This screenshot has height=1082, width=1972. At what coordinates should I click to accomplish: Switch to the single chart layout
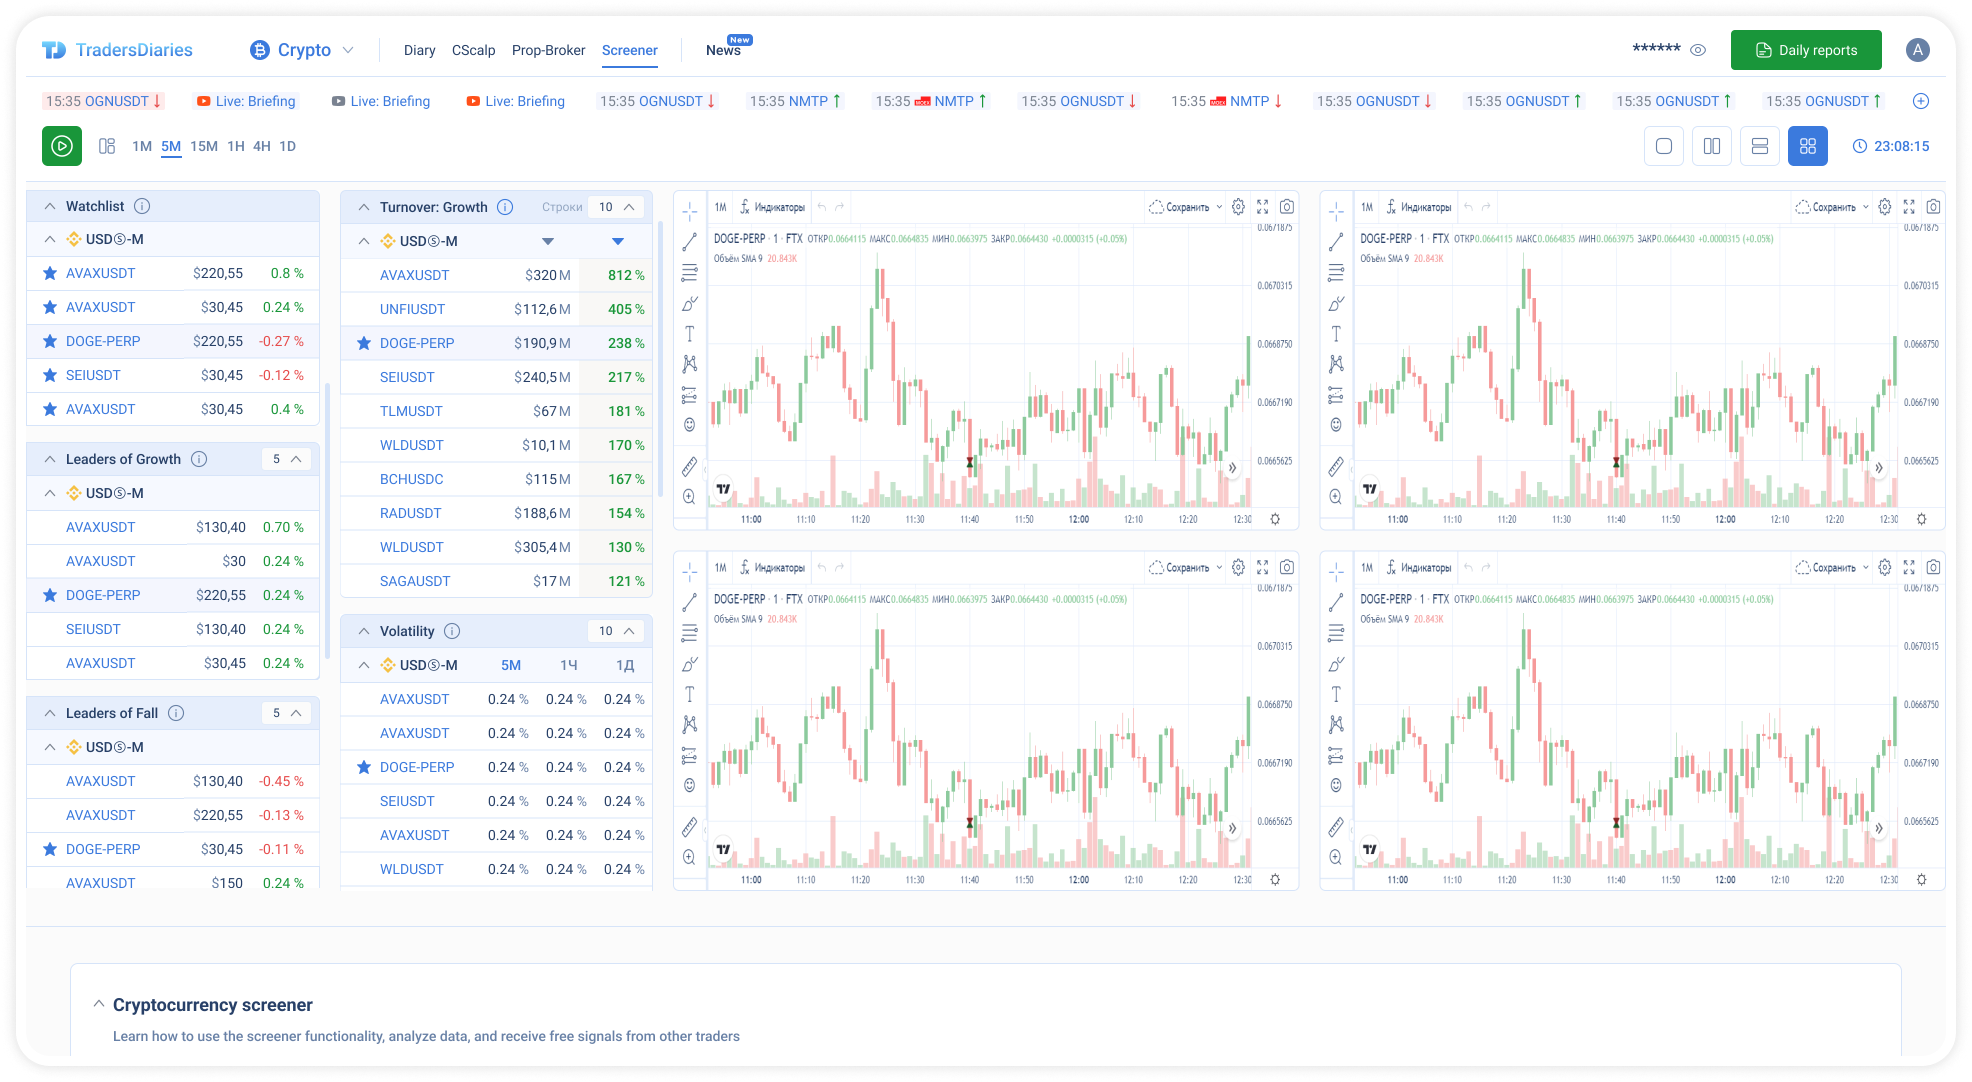1663,145
